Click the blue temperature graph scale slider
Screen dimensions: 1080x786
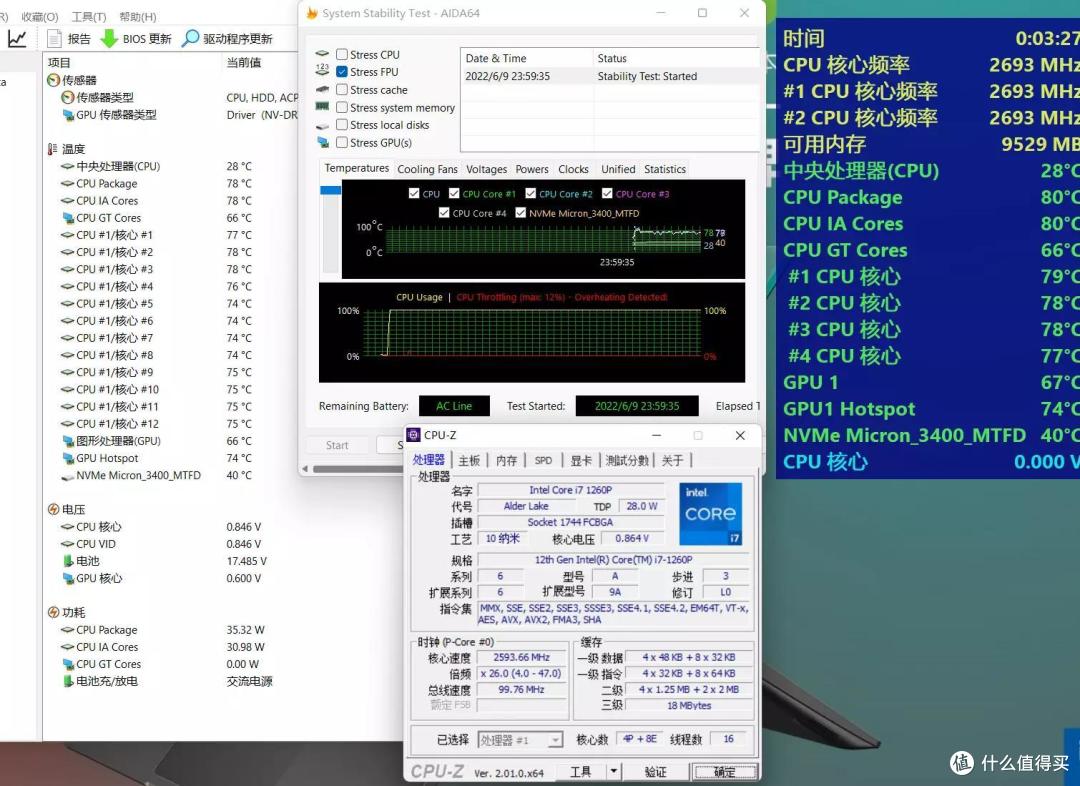[x=331, y=189]
